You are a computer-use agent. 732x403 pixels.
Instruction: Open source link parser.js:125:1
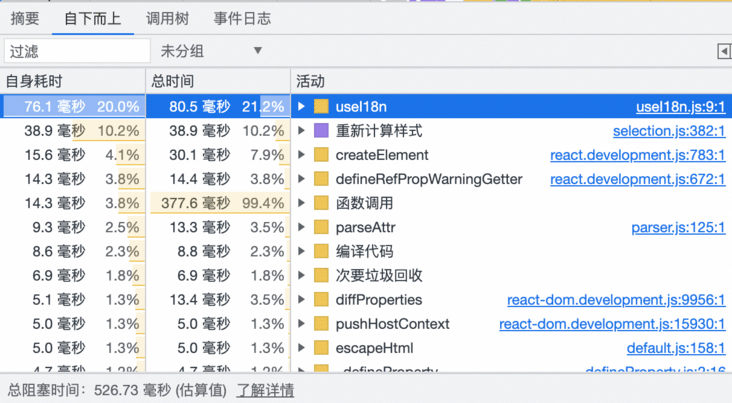(678, 227)
